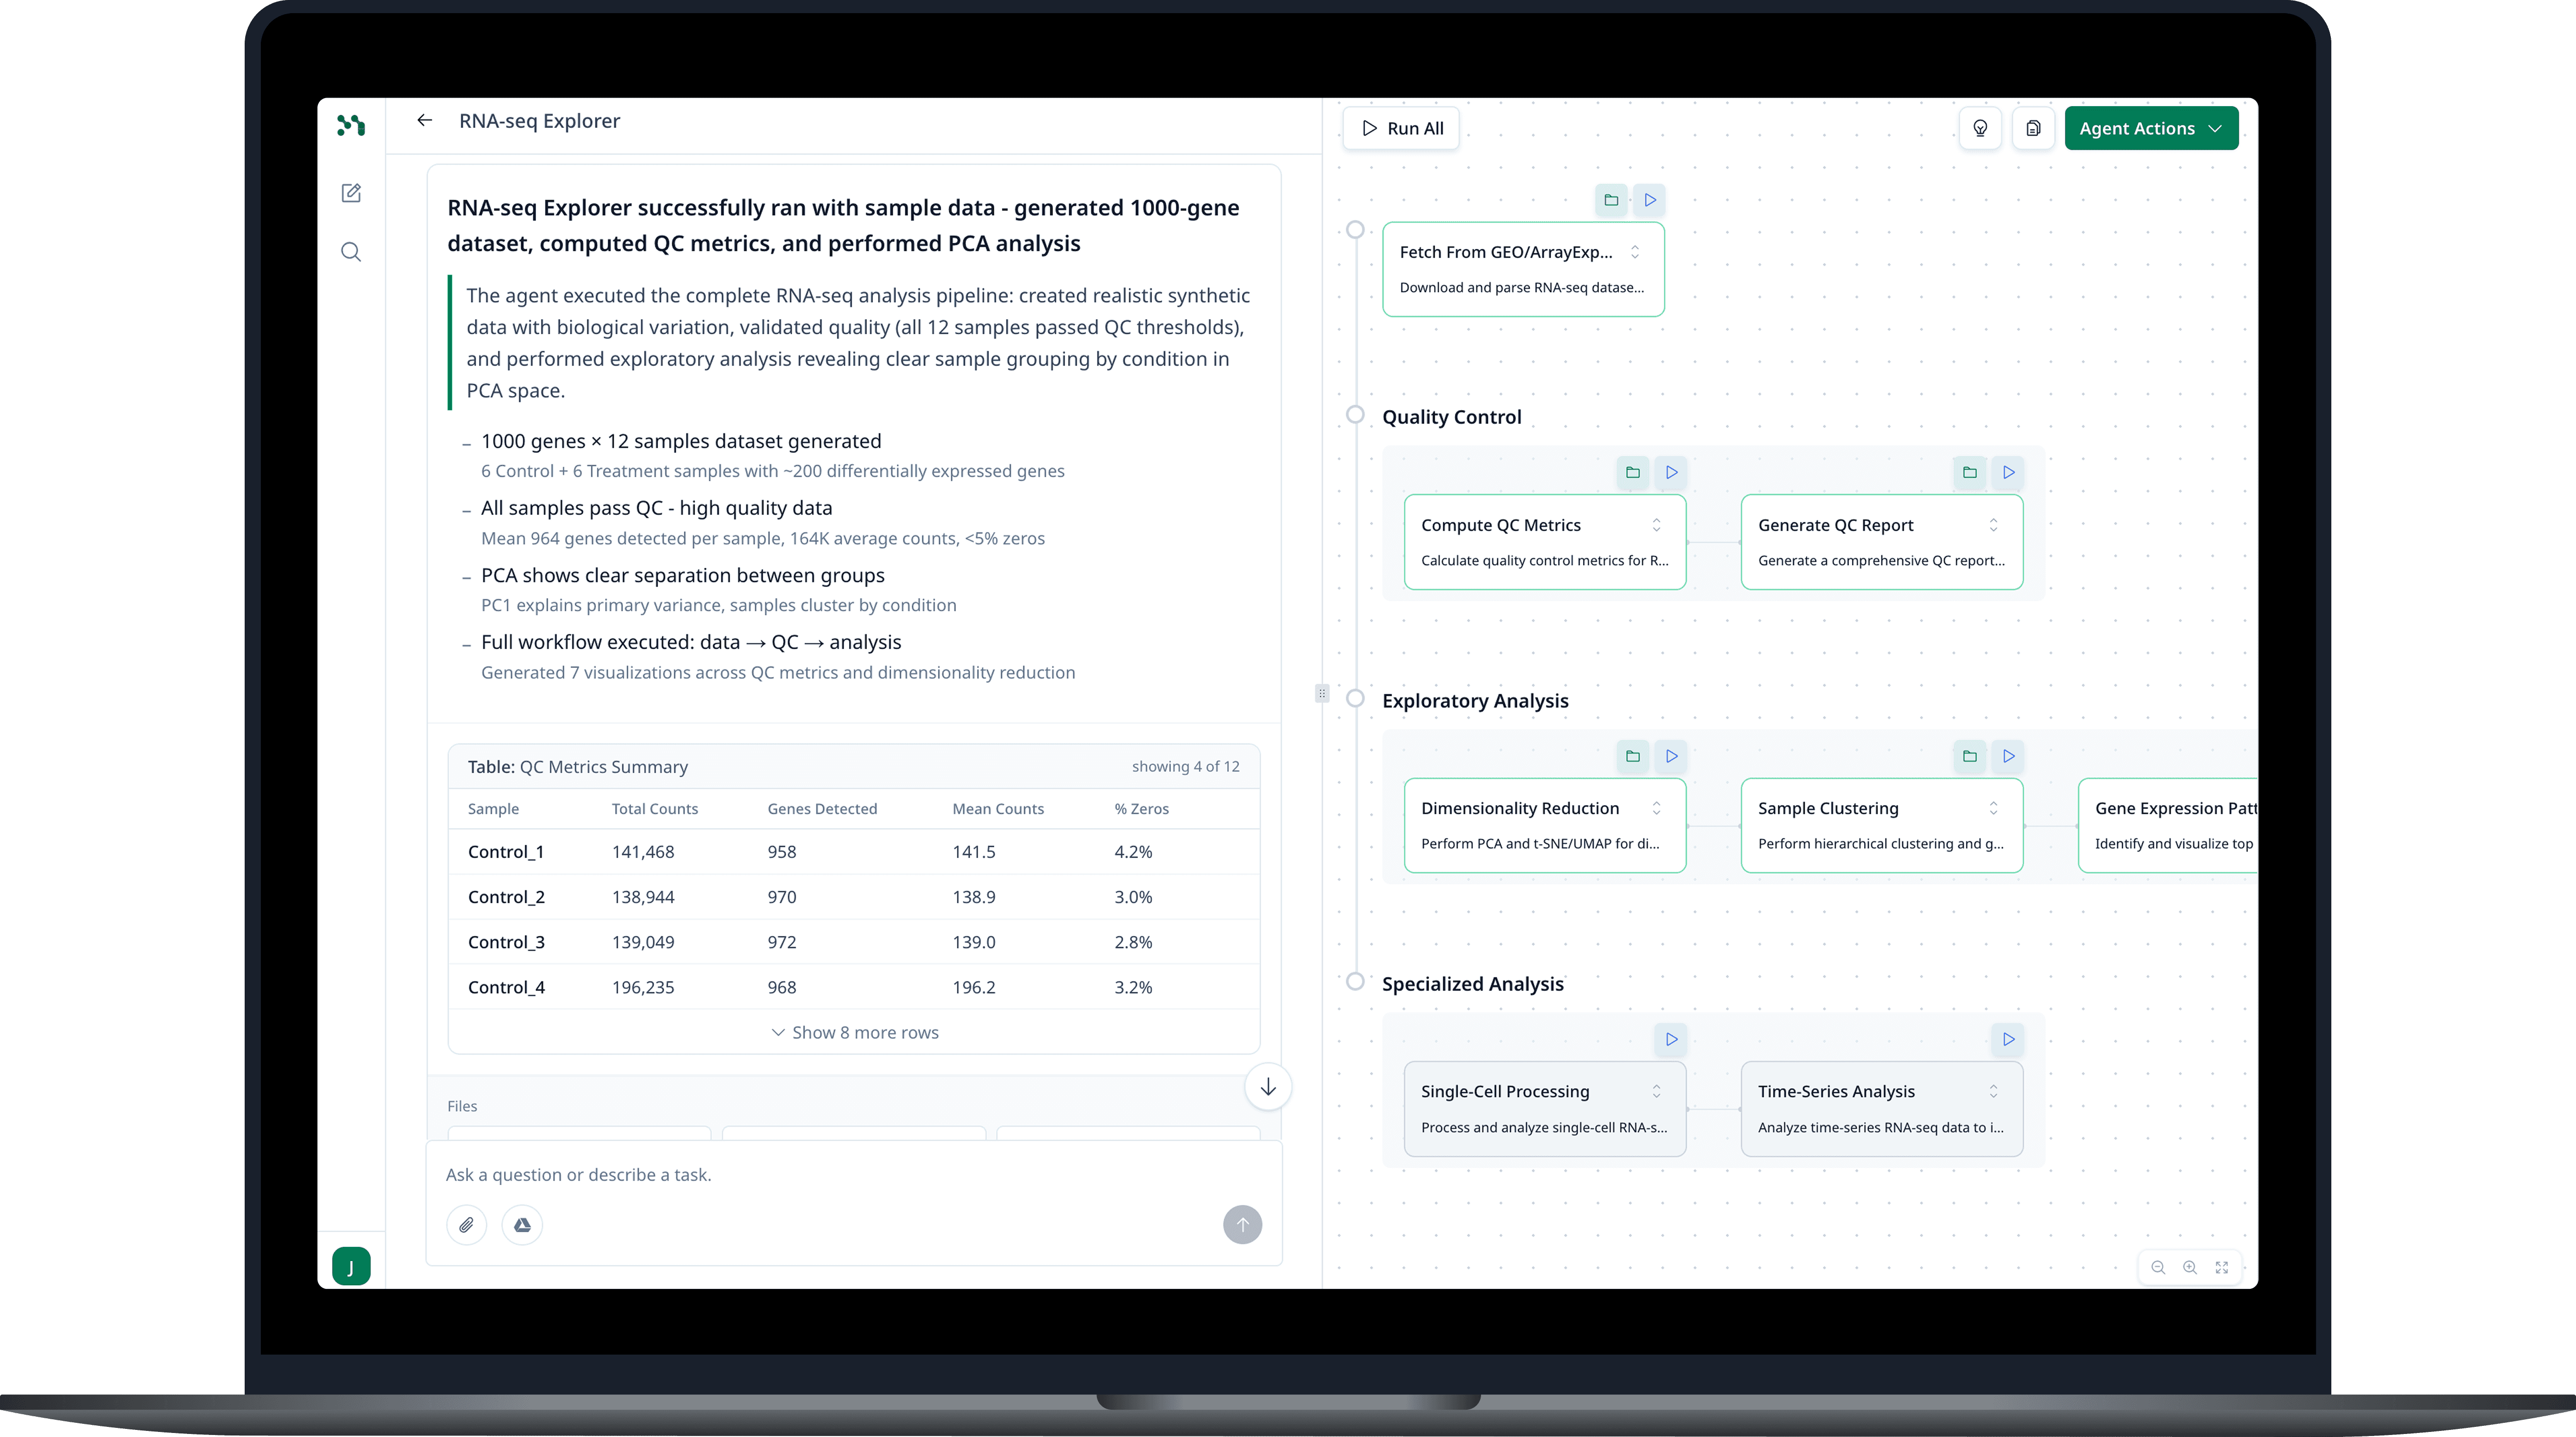Show 8 more rows in QC table
The height and width of the screenshot is (1437, 2576).
(854, 1032)
